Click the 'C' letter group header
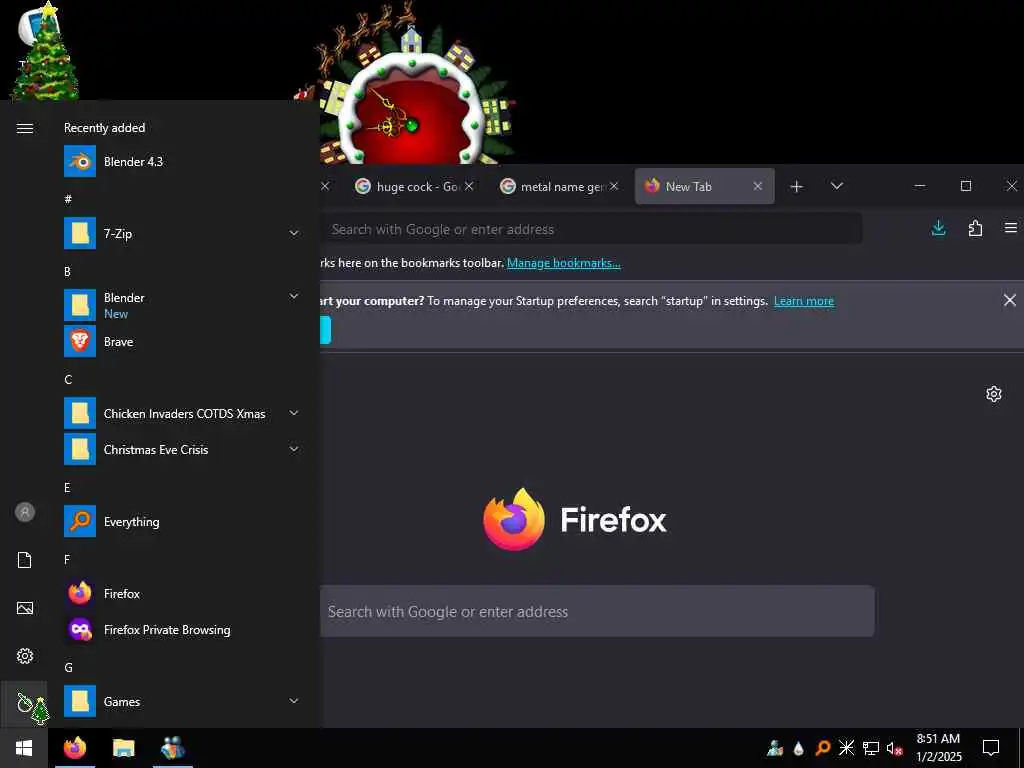Image resolution: width=1024 pixels, height=768 pixels. pyautogui.click(x=68, y=379)
